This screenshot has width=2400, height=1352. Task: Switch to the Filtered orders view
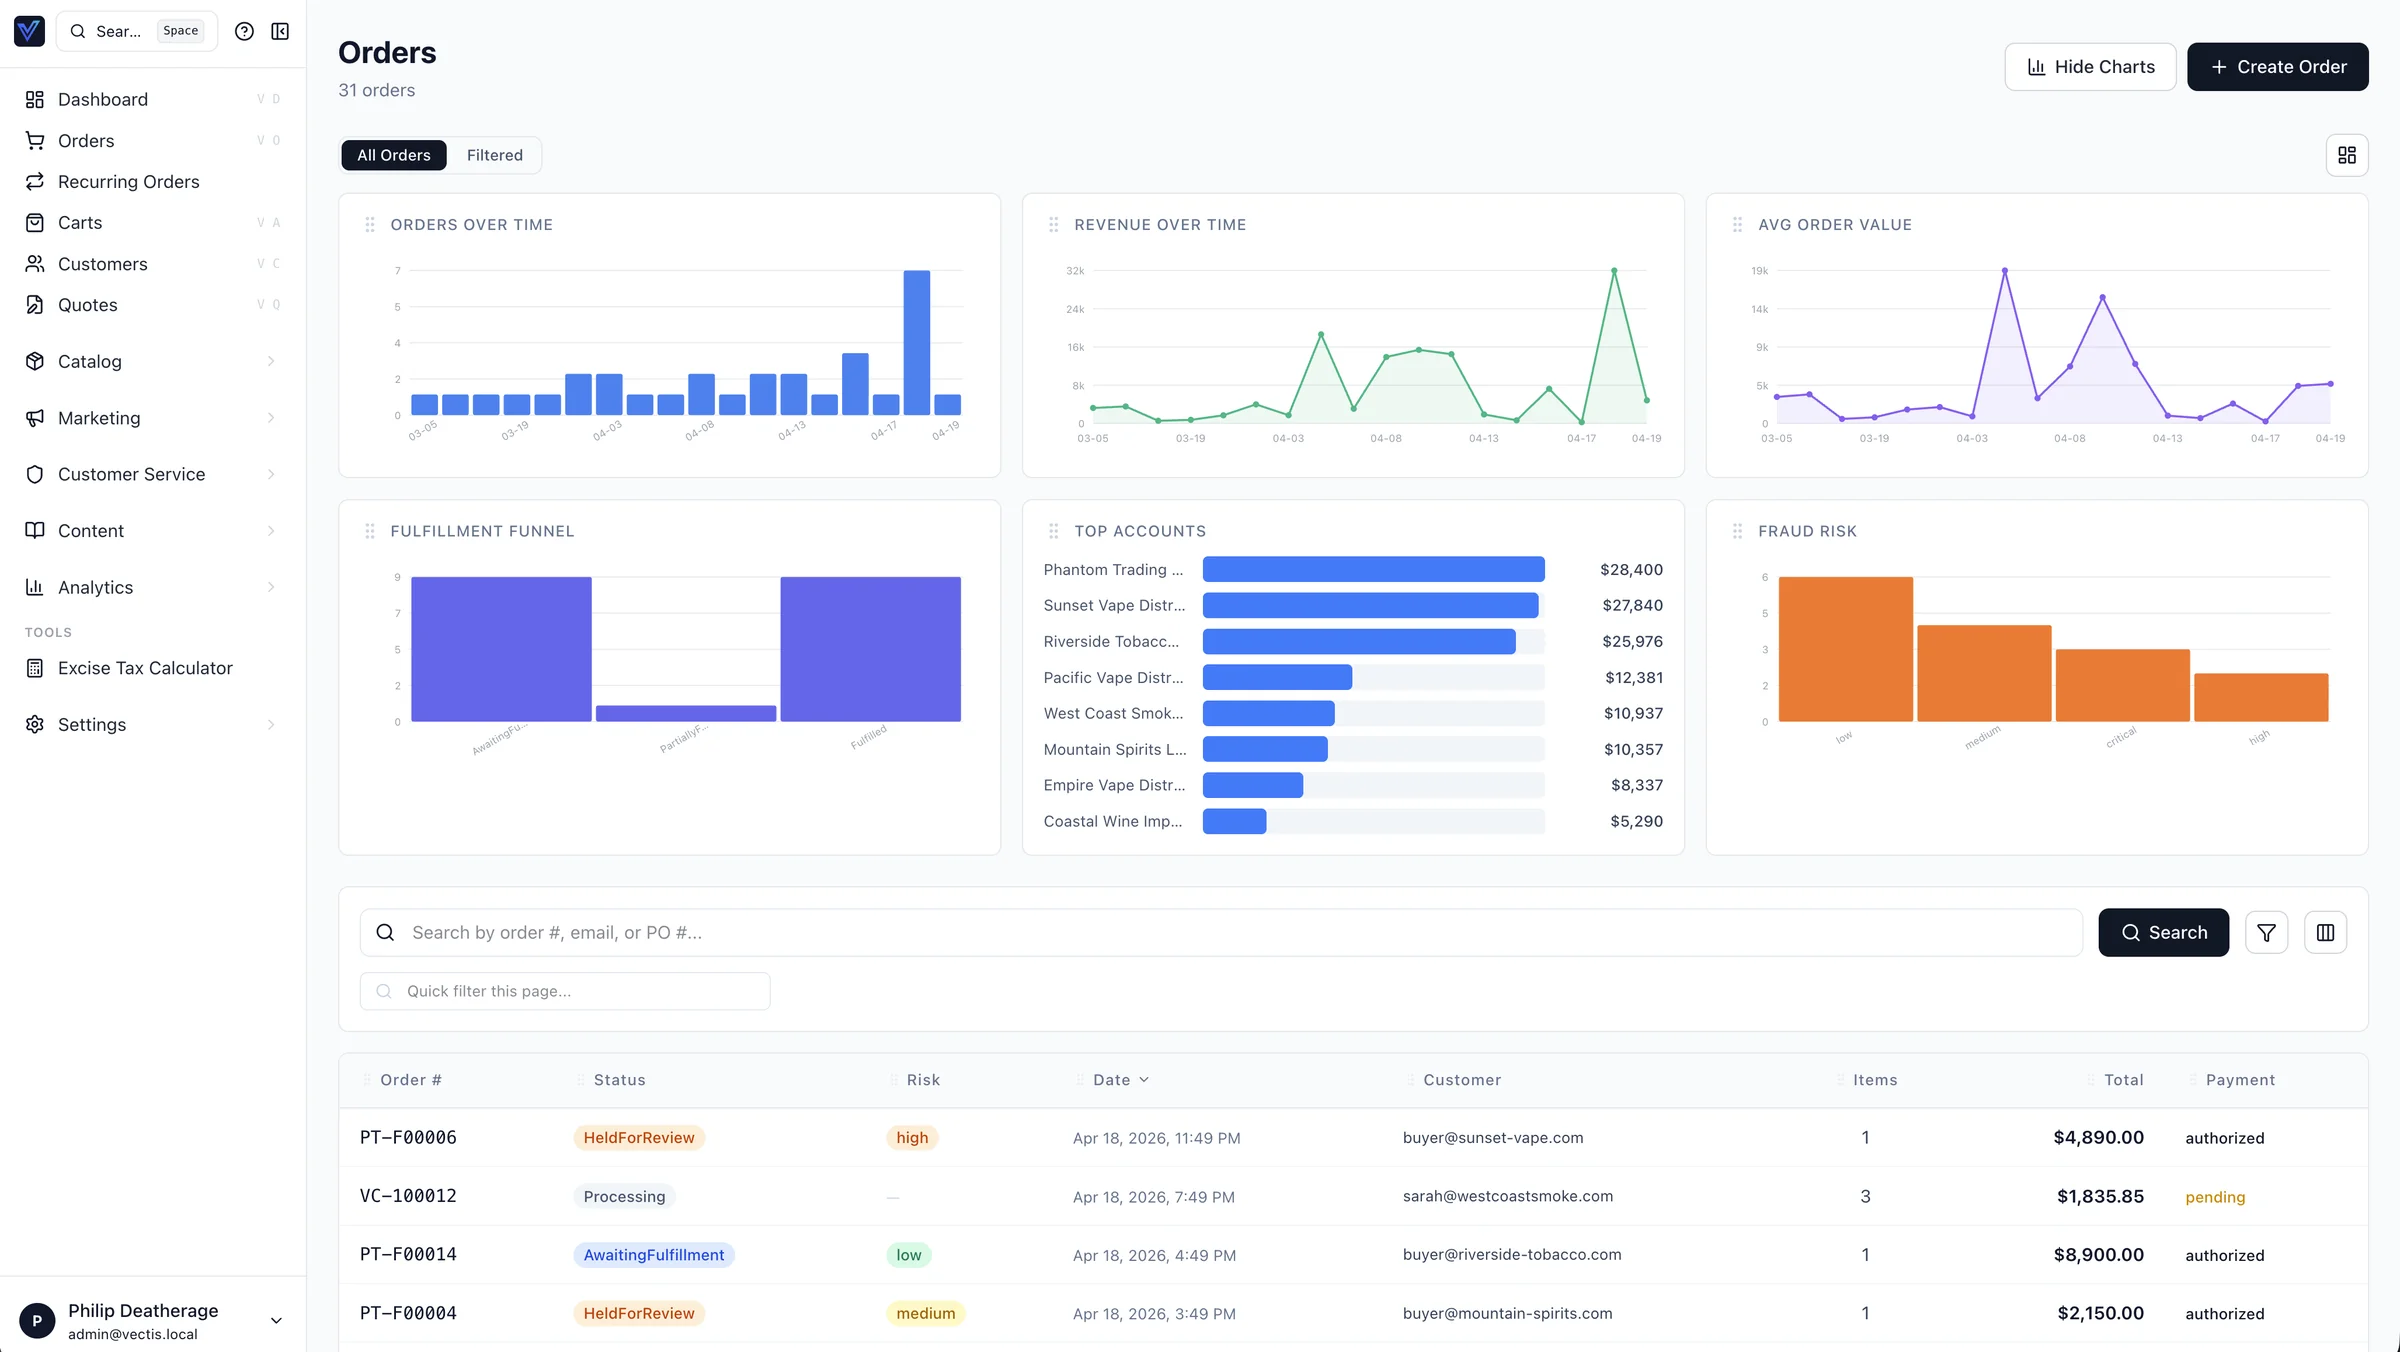494,155
